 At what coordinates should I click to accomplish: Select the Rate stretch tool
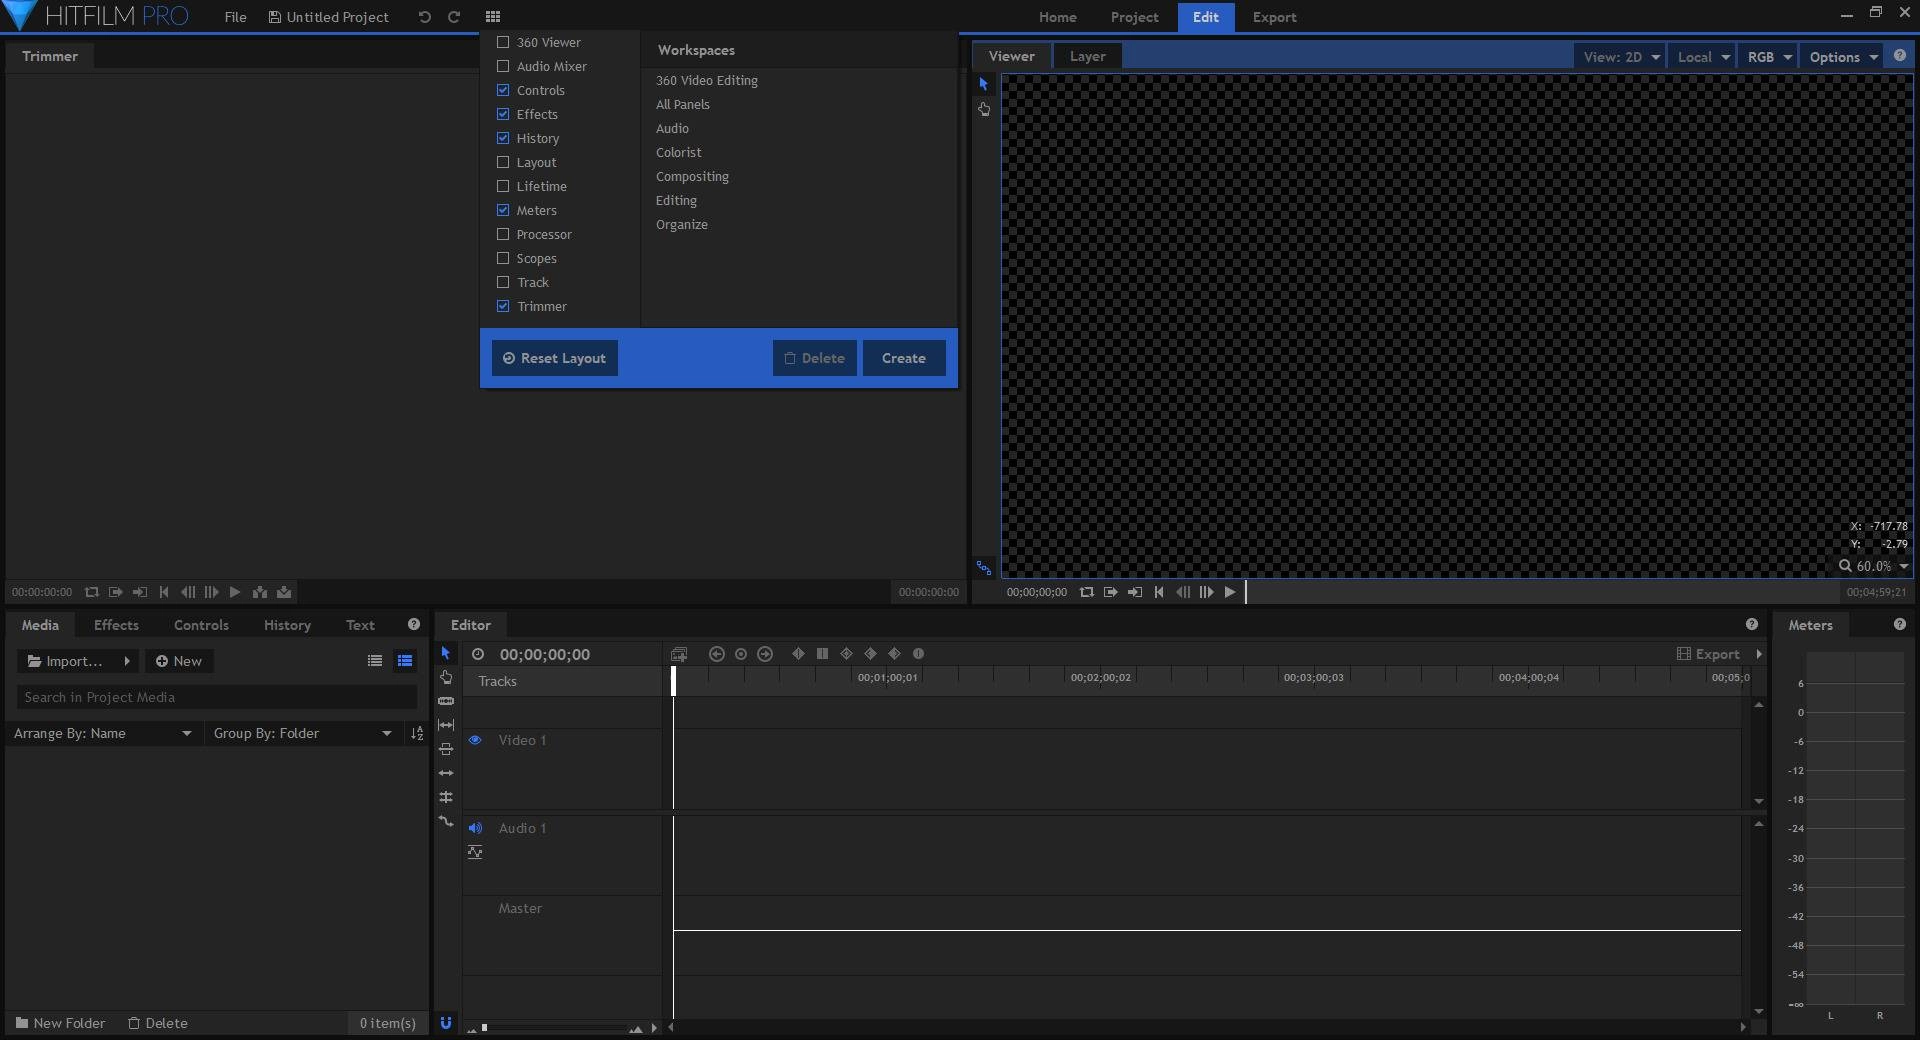click(446, 821)
